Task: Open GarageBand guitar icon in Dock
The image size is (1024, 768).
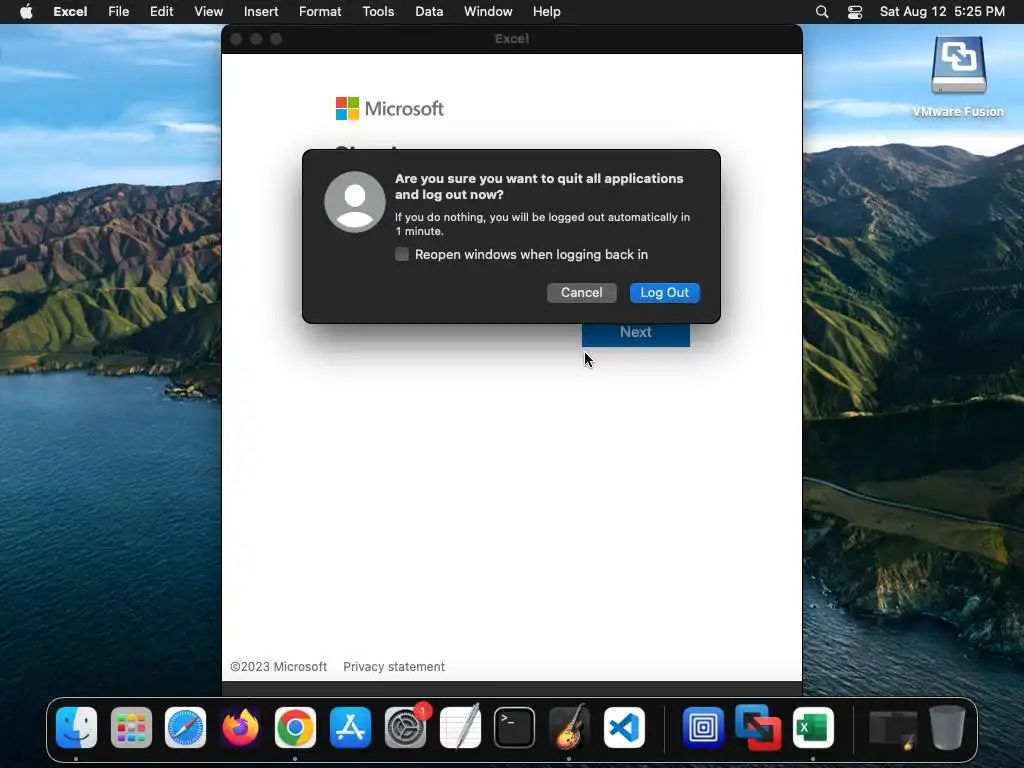Action: tap(569, 726)
